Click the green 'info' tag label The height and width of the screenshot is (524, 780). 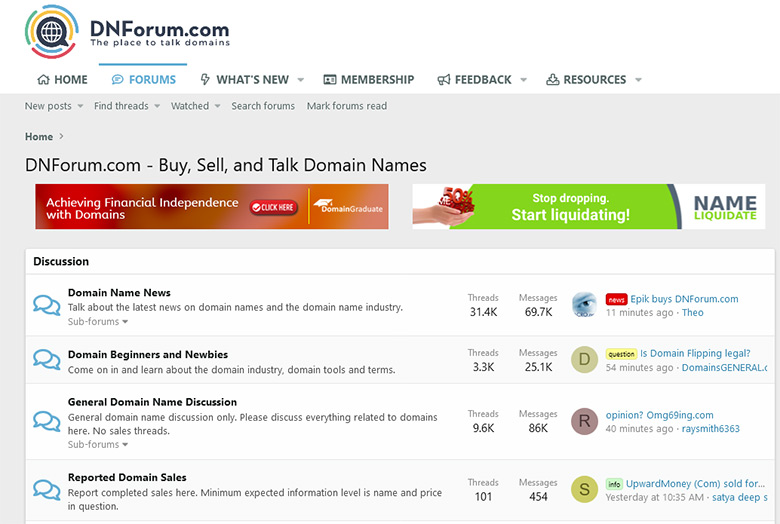pyautogui.click(x=614, y=484)
